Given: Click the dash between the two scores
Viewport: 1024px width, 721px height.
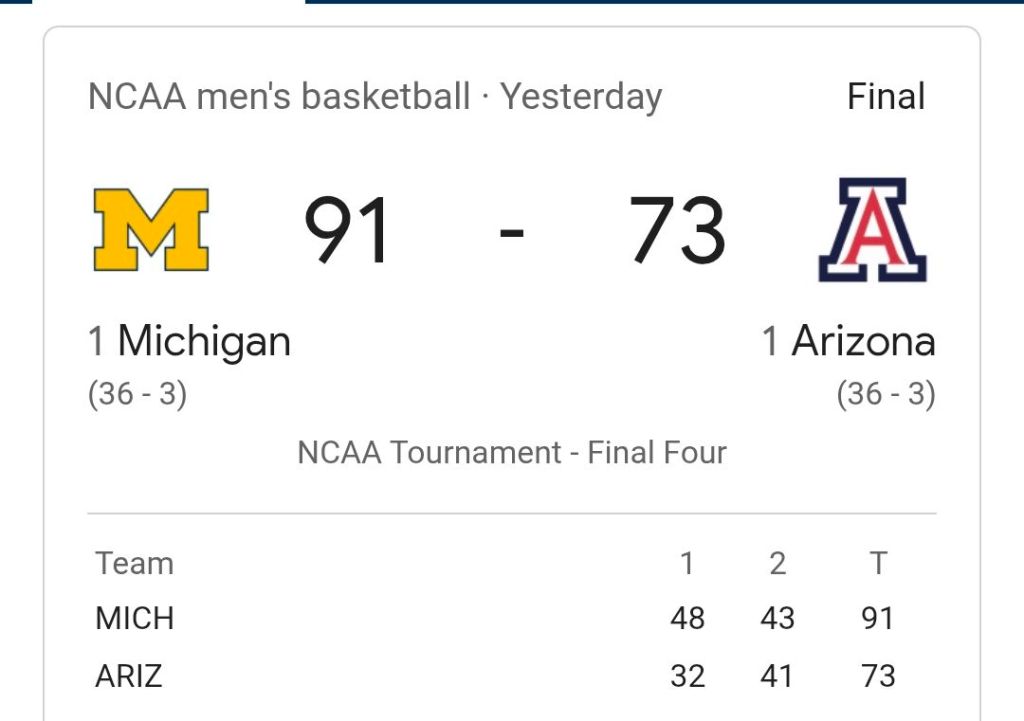Looking at the screenshot, I should click(511, 233).
